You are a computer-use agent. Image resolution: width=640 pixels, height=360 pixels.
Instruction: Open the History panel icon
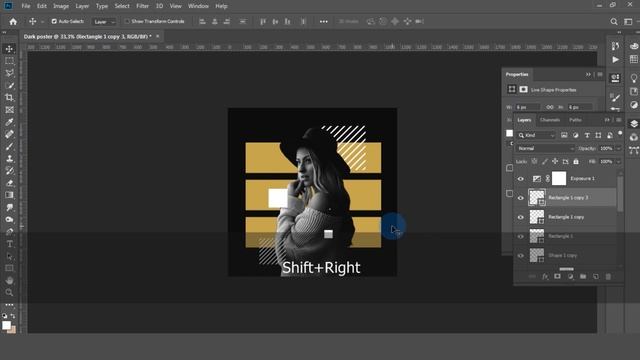(615, 46)
